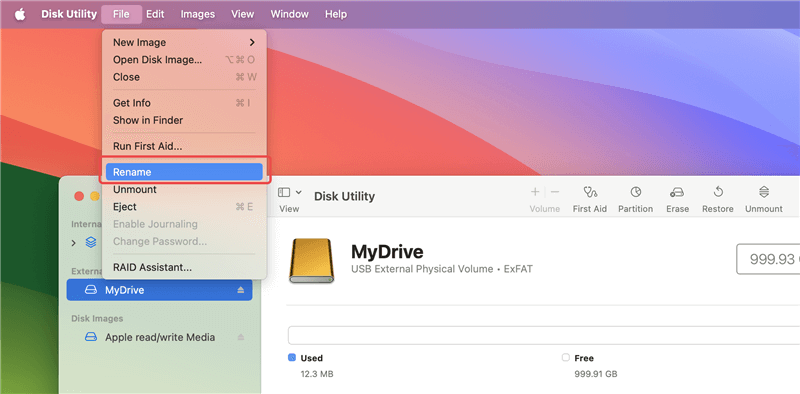Click the Disk Images section header
The width and height of the screenshot is (800, 394).
pos(97,318)
